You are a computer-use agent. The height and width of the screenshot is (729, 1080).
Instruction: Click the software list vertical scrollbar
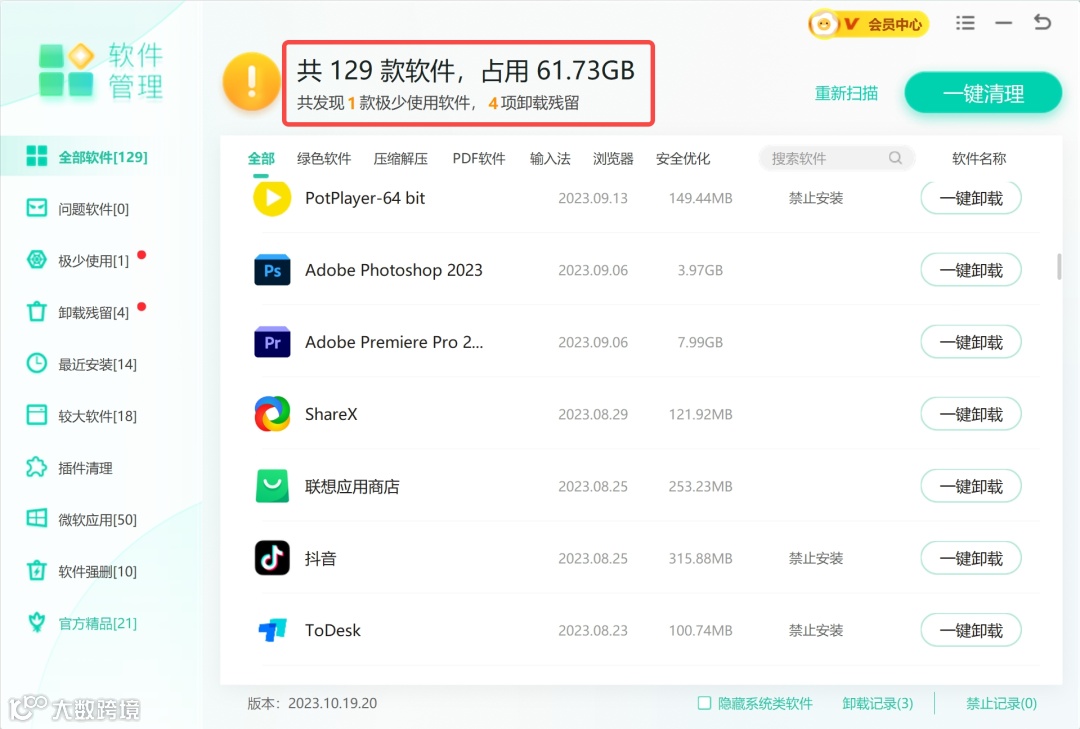tap(1059, 267)
